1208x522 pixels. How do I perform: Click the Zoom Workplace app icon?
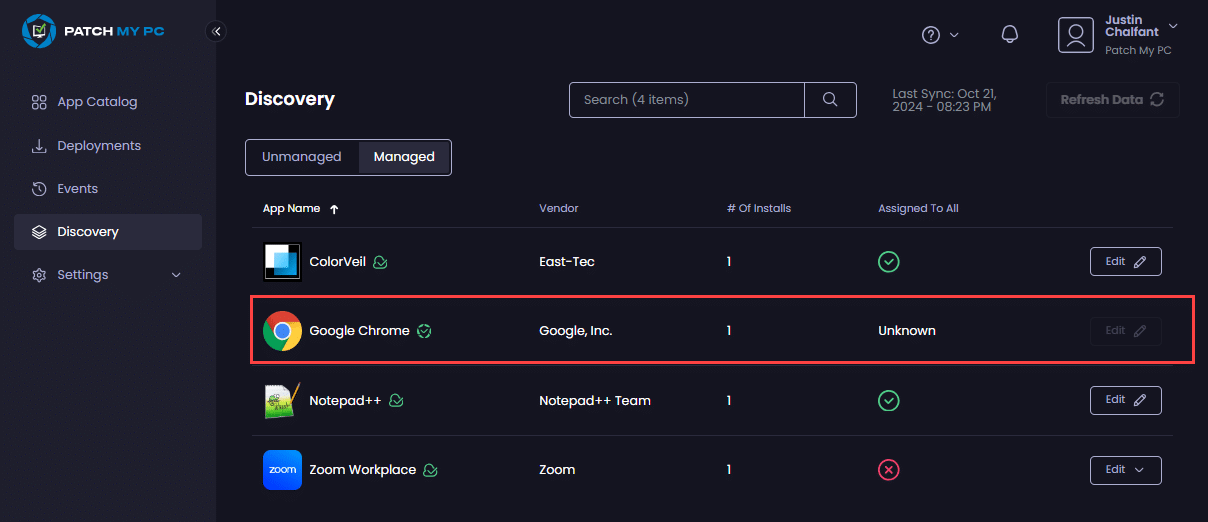(283, 470)
